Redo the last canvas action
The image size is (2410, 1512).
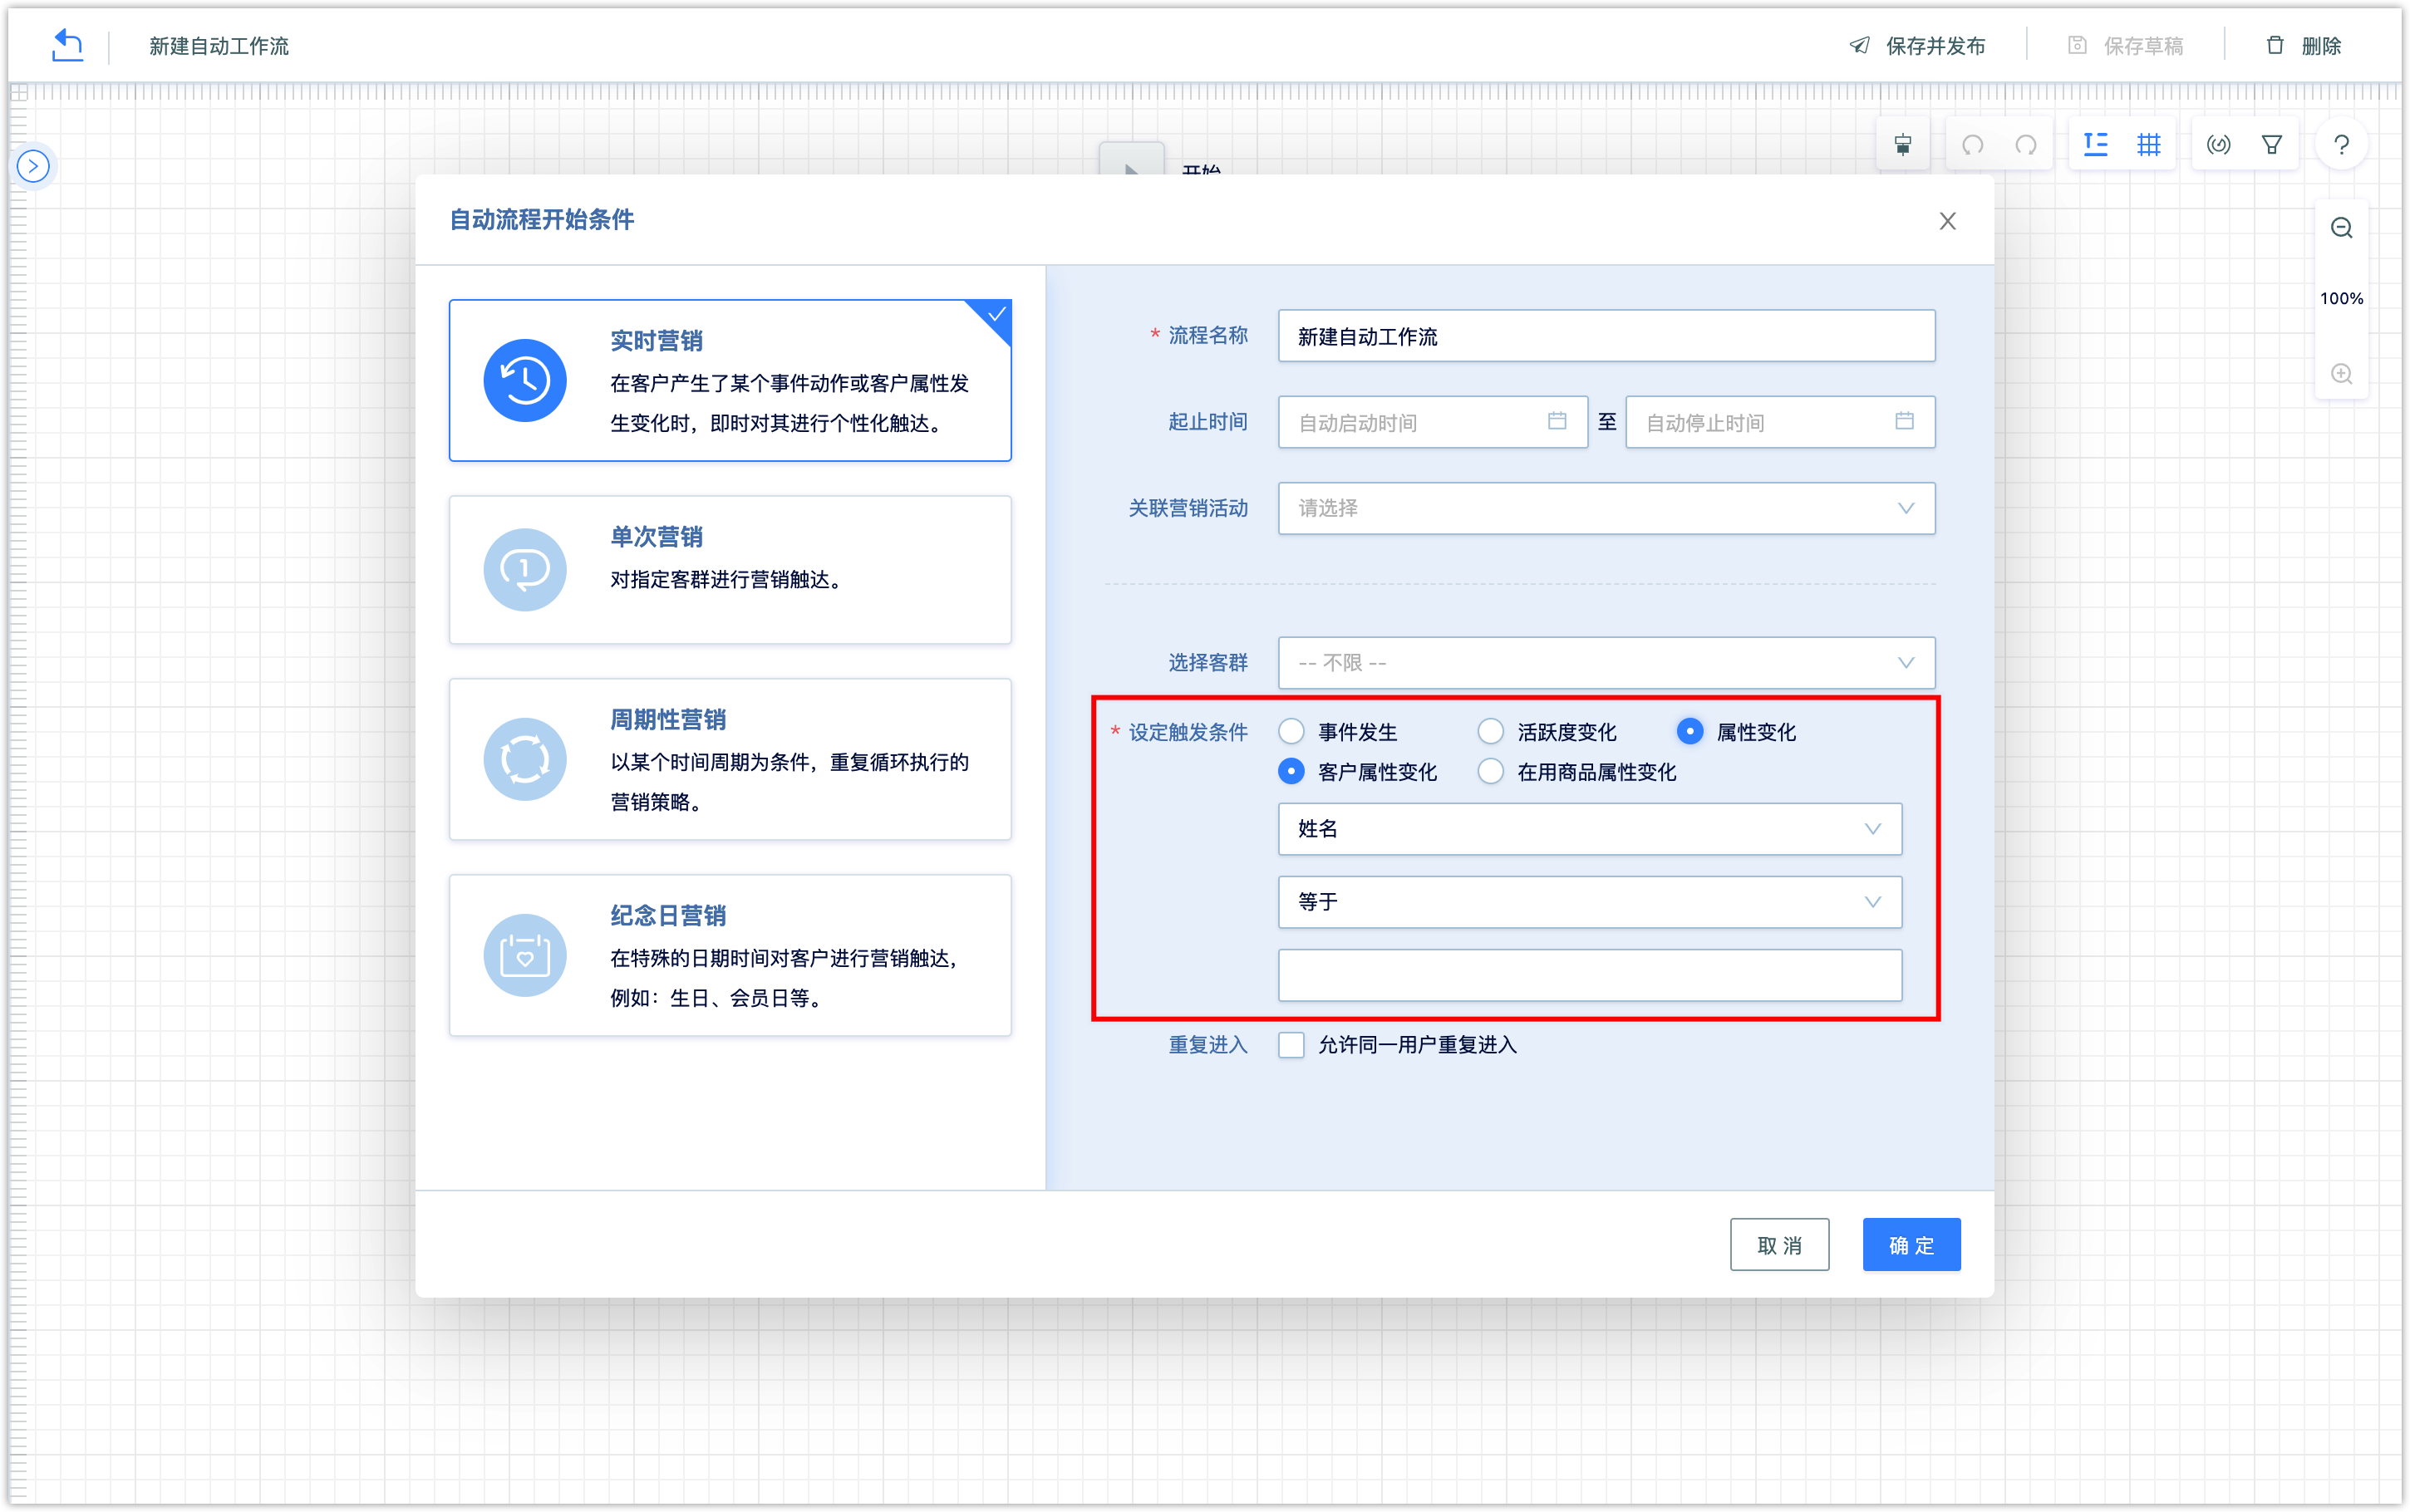tap(2026, 145)
